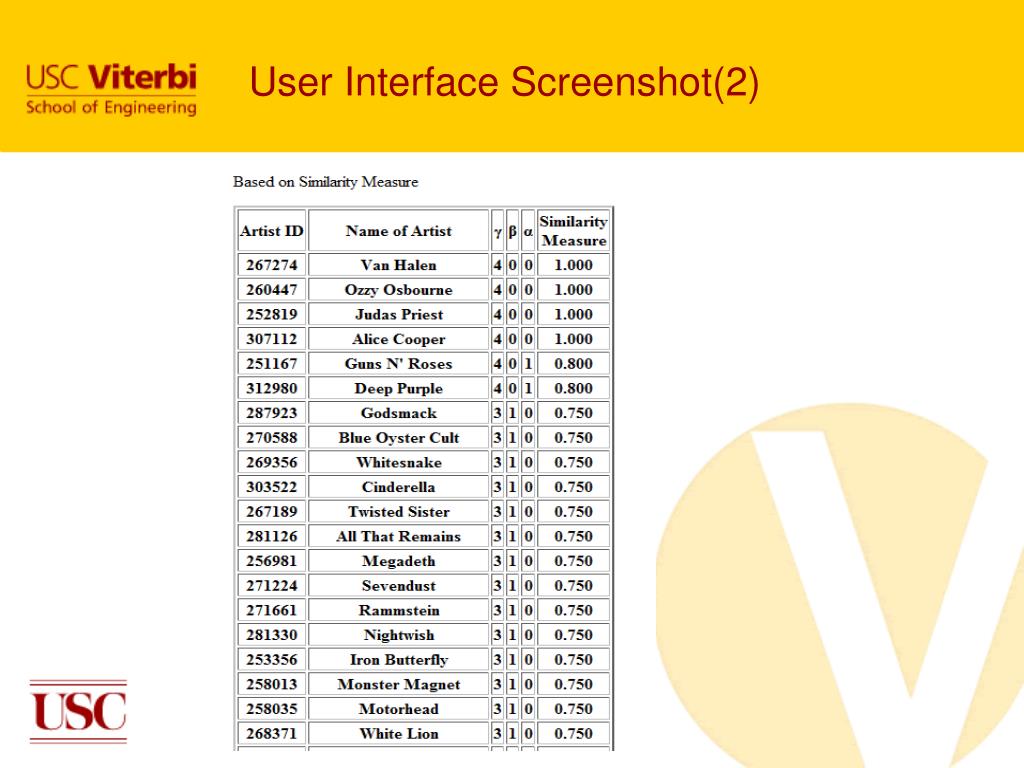This screenshot has width=1024, height=768.
Task: Click artist ID 270588
Action: 272,438
